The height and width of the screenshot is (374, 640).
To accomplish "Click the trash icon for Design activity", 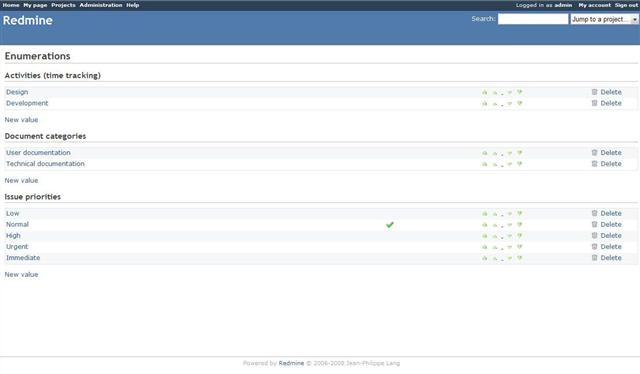I will (594, 92).
